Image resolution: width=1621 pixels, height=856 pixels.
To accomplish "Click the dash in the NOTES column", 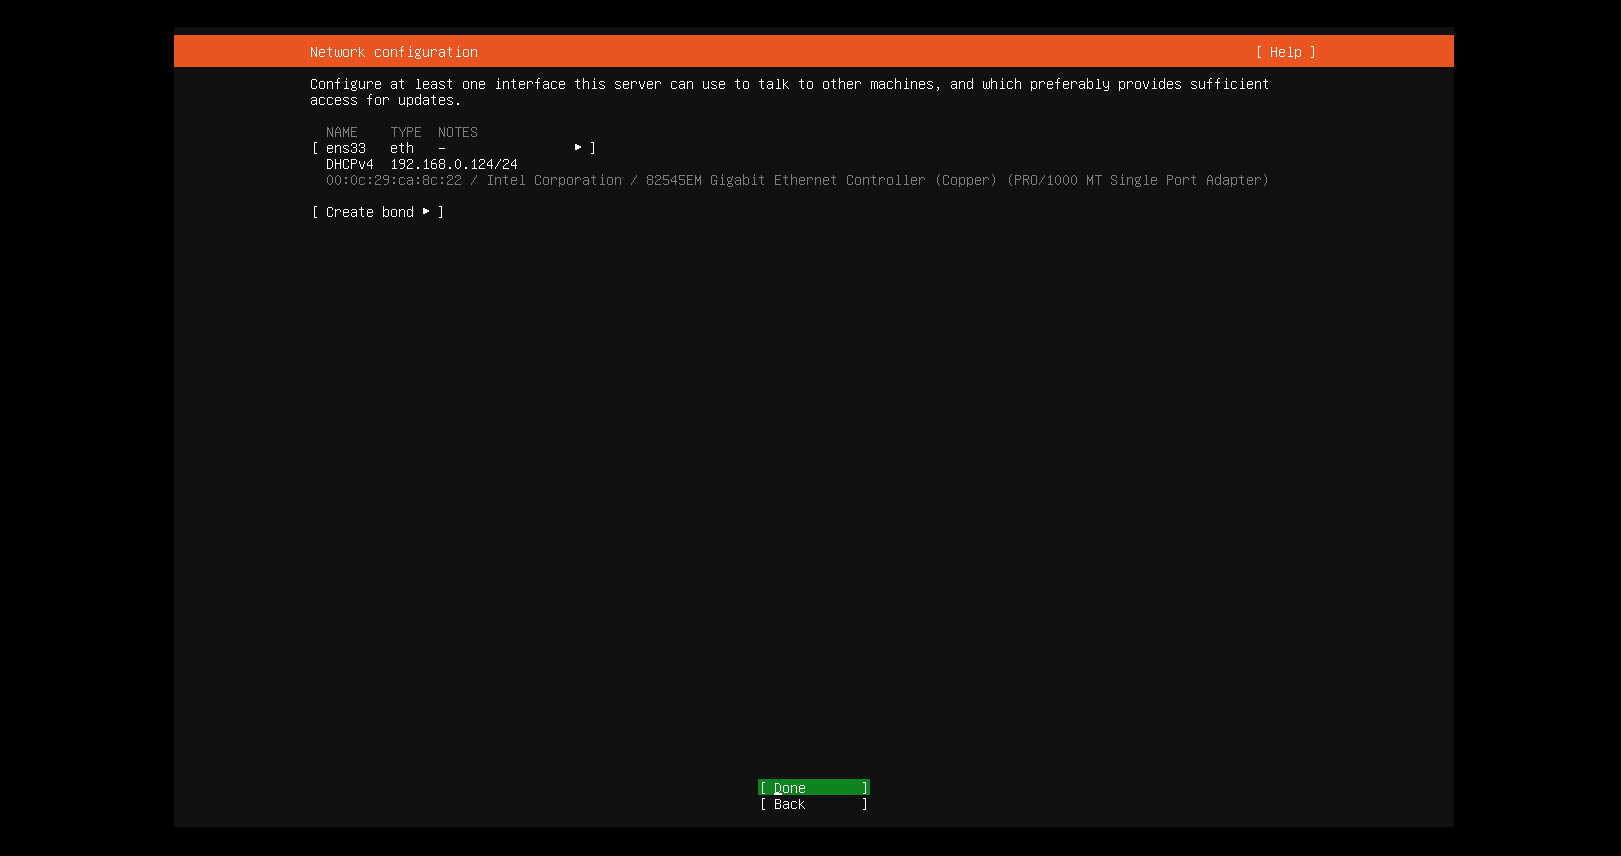I will click(442, 148).
